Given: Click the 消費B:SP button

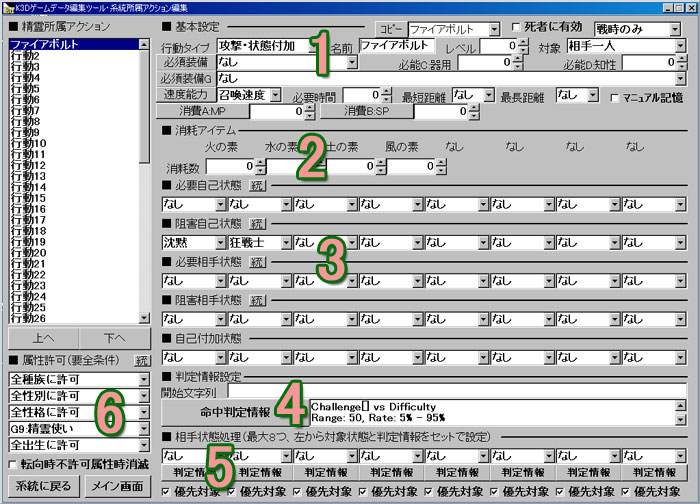Looking at the screenshot, I should point(367,111).
